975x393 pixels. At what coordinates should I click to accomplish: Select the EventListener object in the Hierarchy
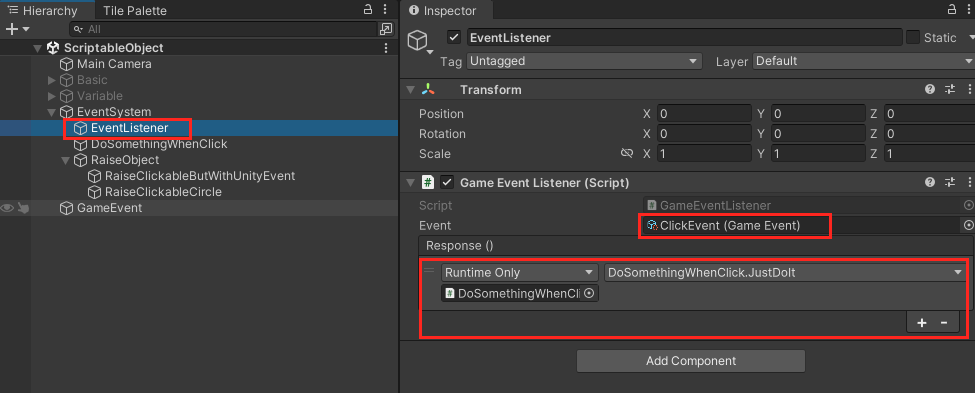click(129, 128)
